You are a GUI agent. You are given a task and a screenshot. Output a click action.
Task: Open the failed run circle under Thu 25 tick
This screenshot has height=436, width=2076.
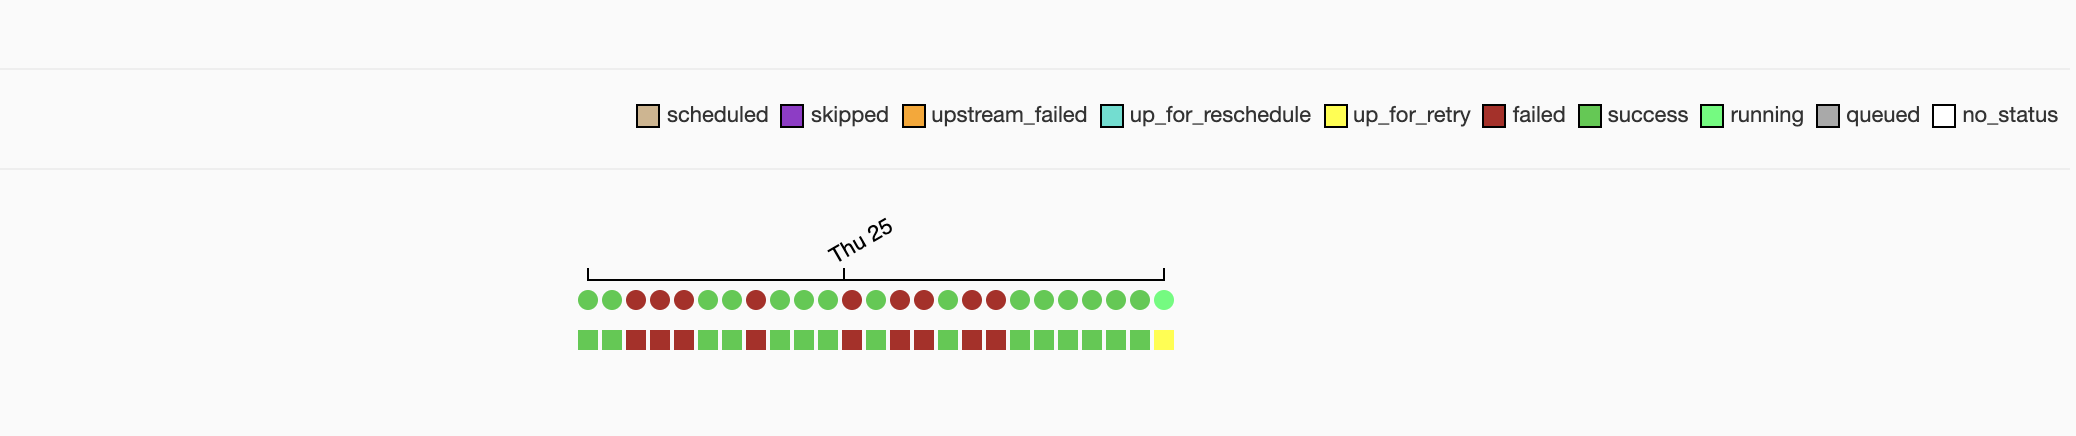(852, 300)
